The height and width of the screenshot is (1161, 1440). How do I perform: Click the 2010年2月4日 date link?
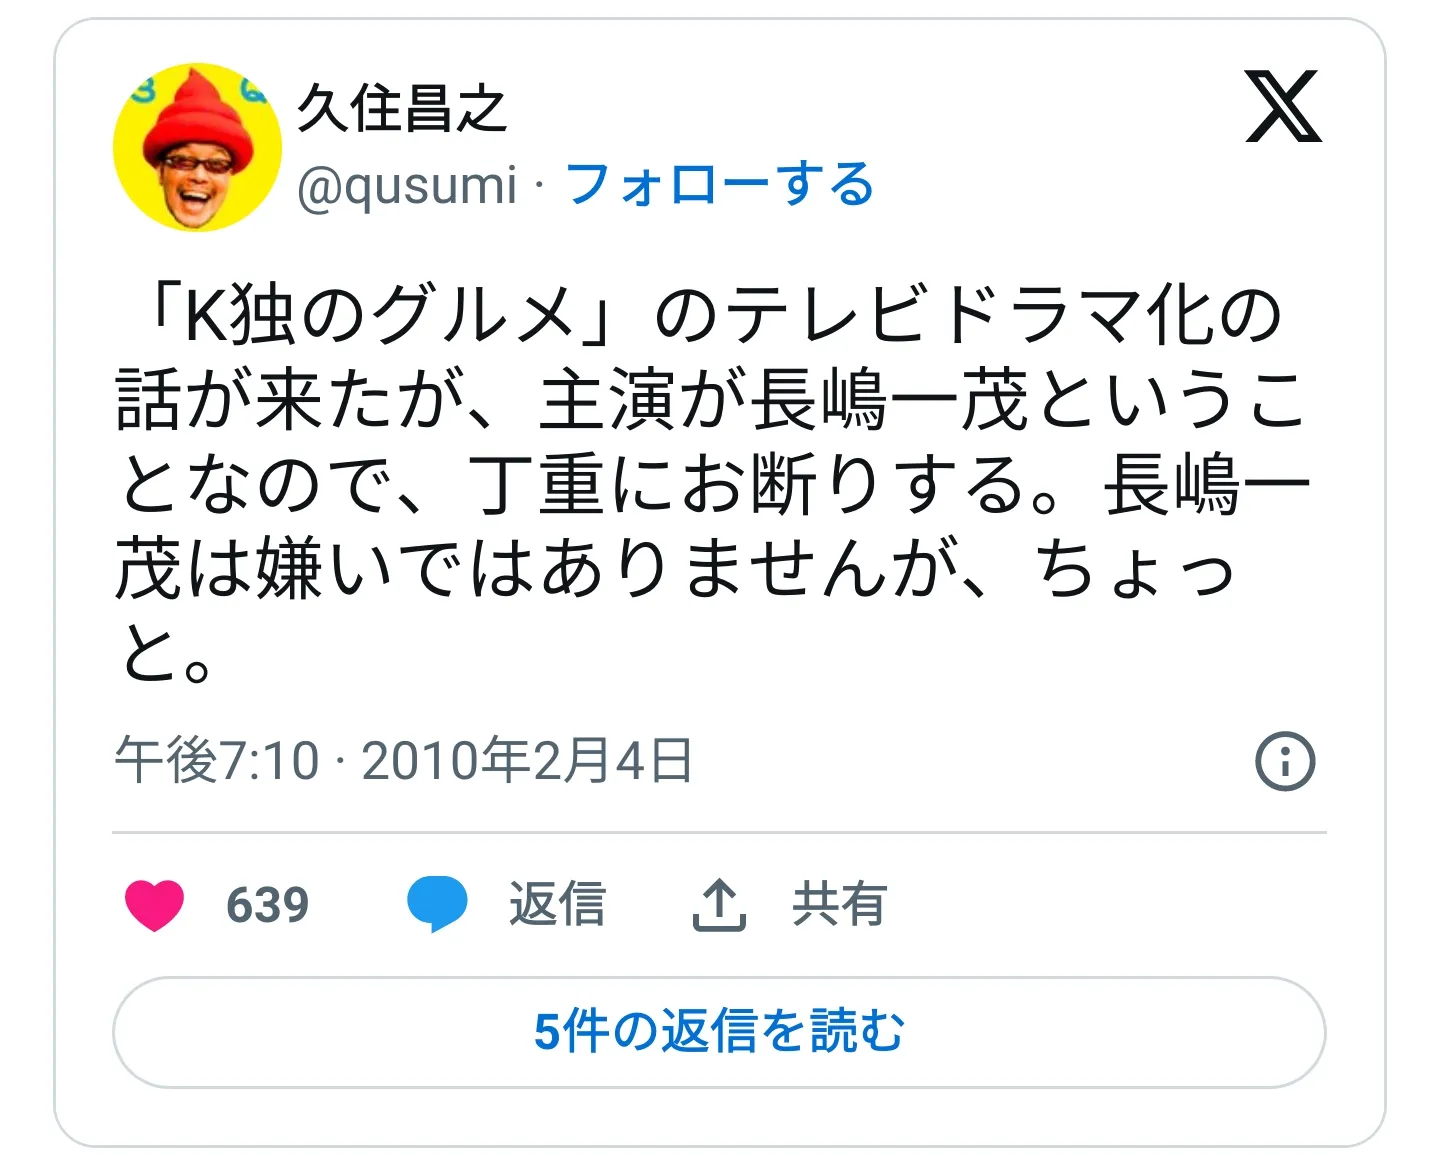coord(527,761)
